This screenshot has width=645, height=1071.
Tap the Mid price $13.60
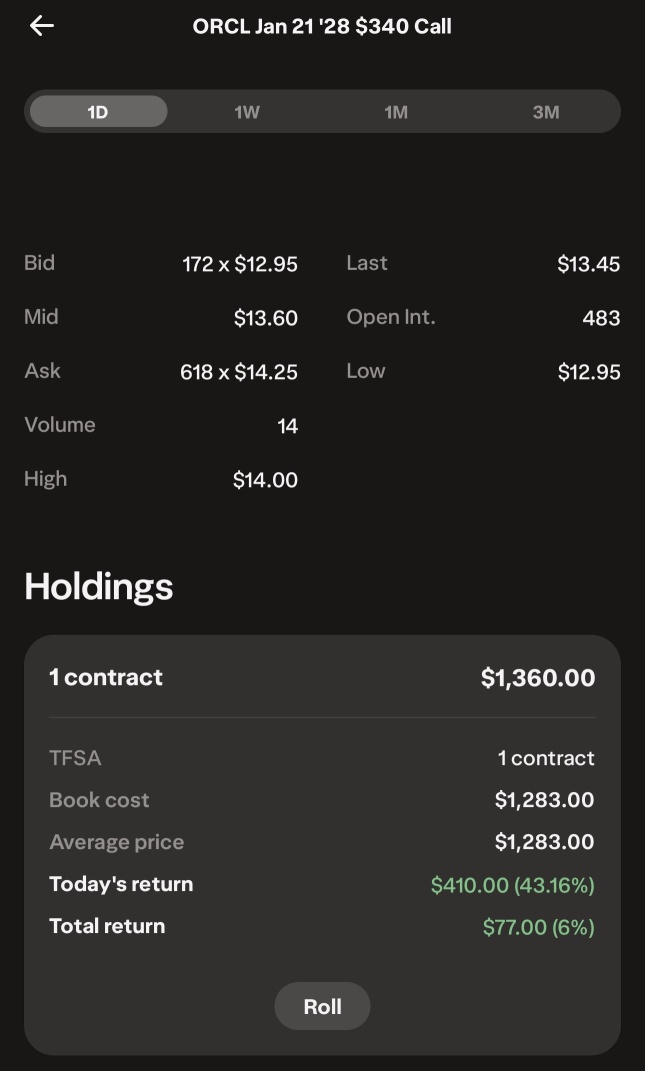(266, 318)
